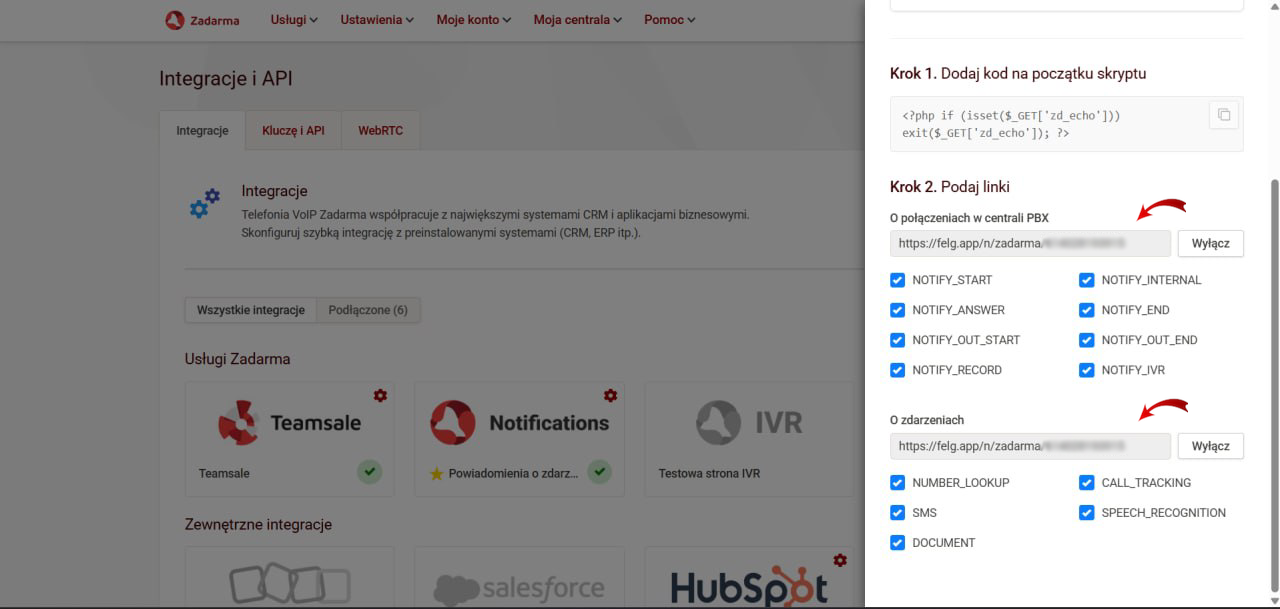Open the WebRTC tab

pyautogui.click(x=380, y=130)
